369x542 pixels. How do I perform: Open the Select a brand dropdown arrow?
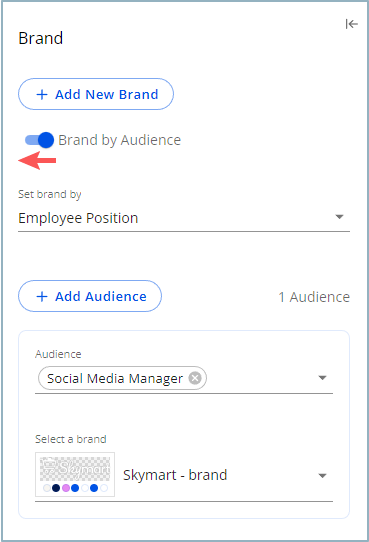(x=322, y=476)
